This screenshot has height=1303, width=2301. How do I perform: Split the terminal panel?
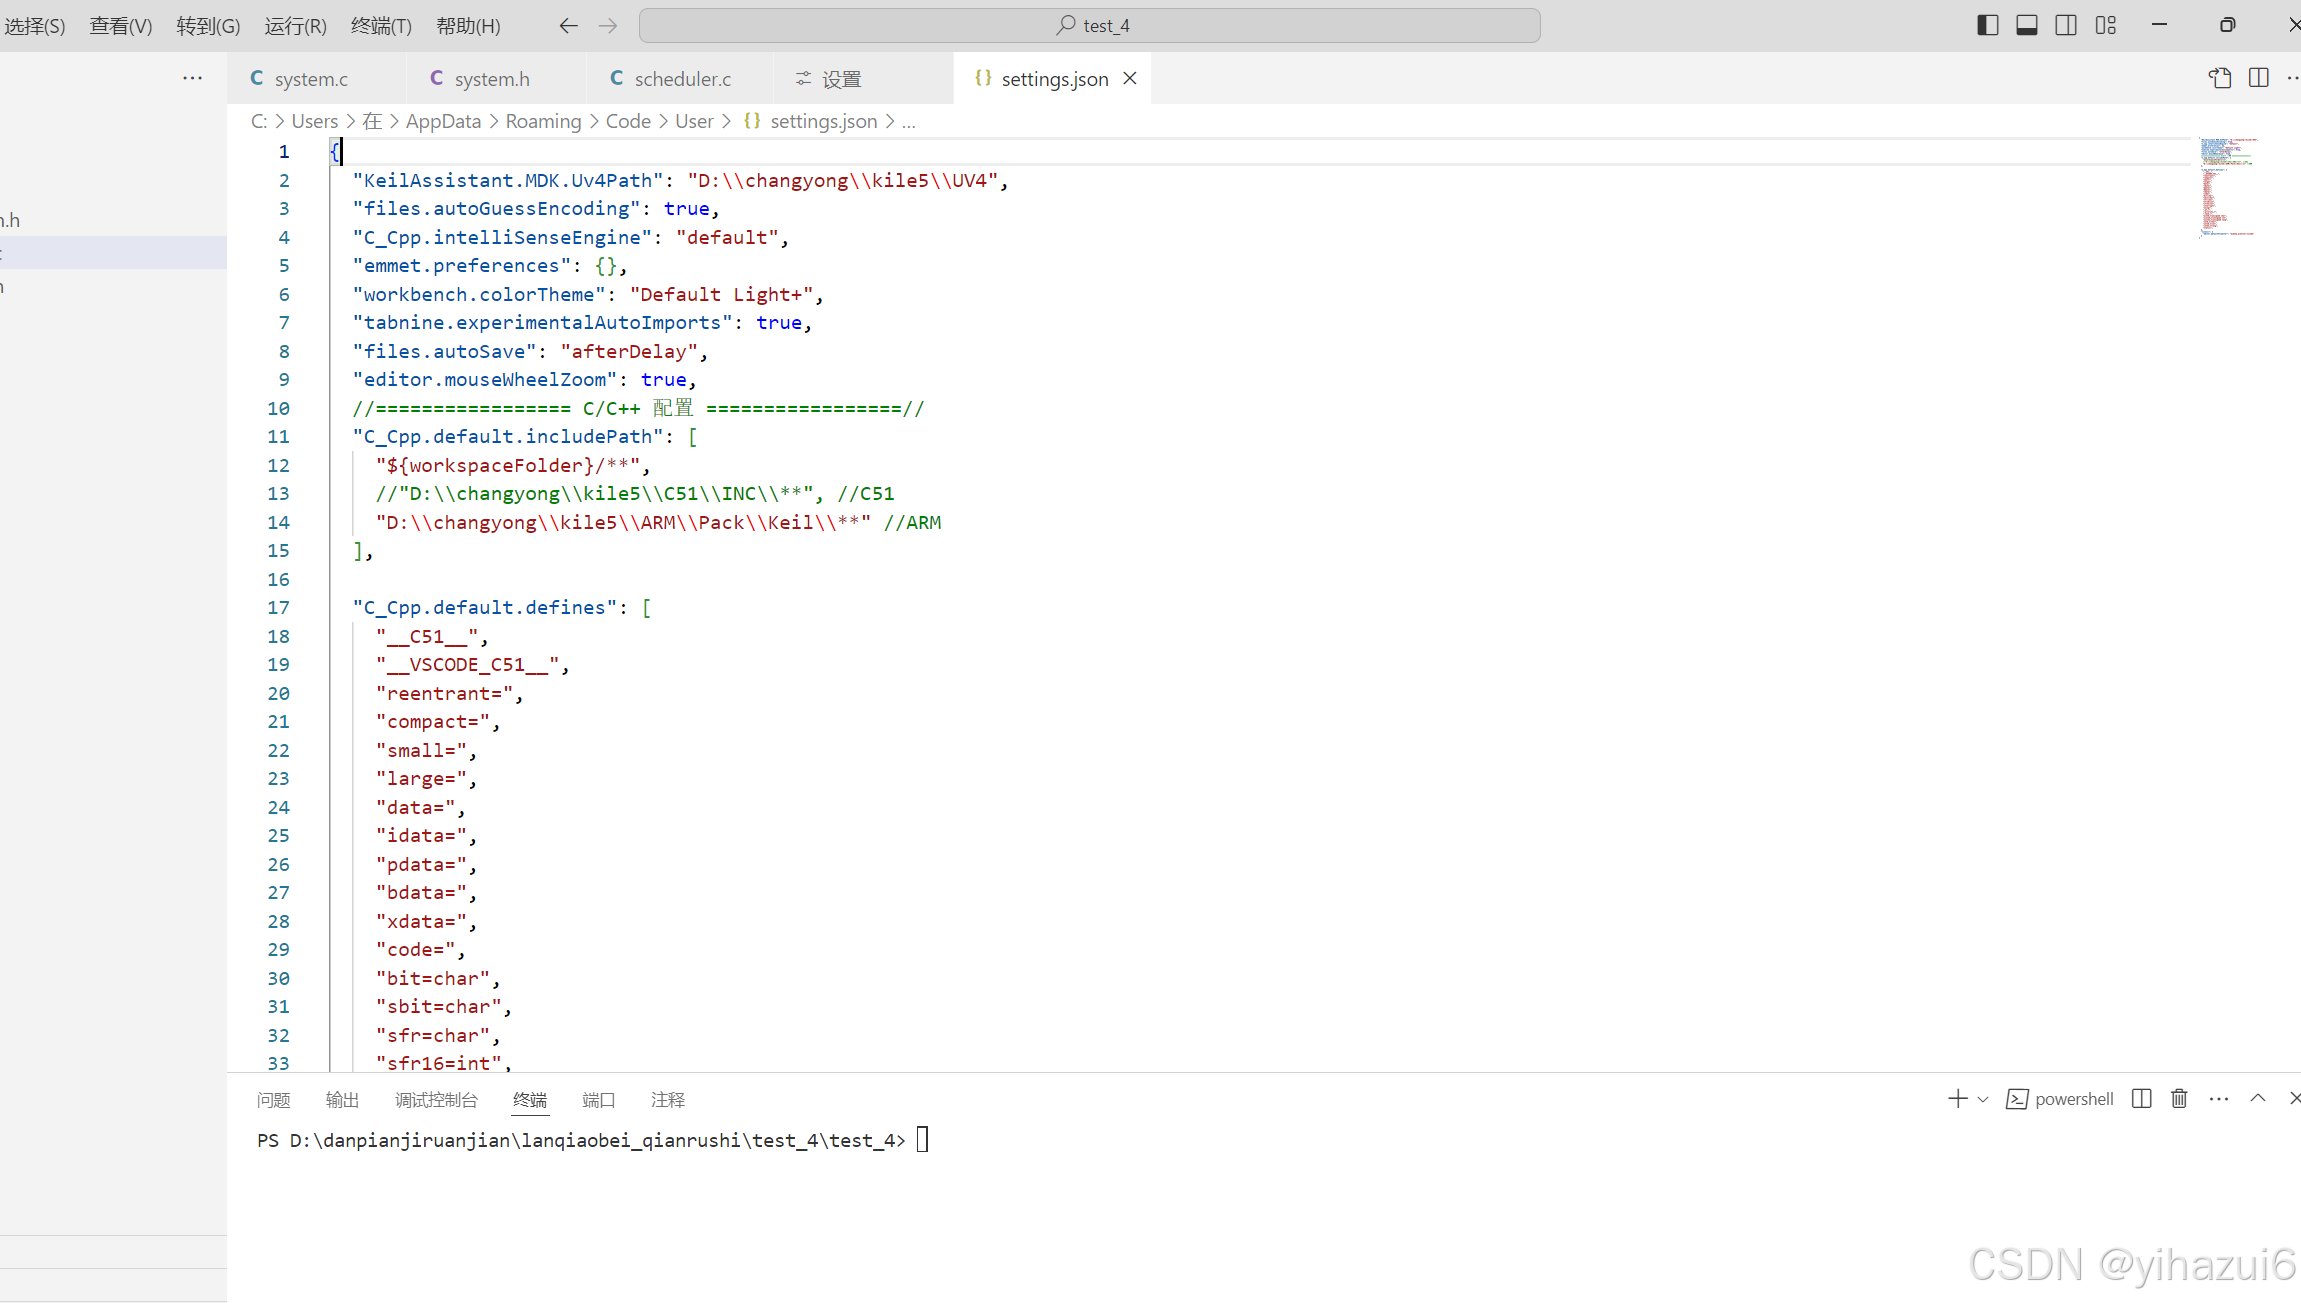[2141, 1099]
